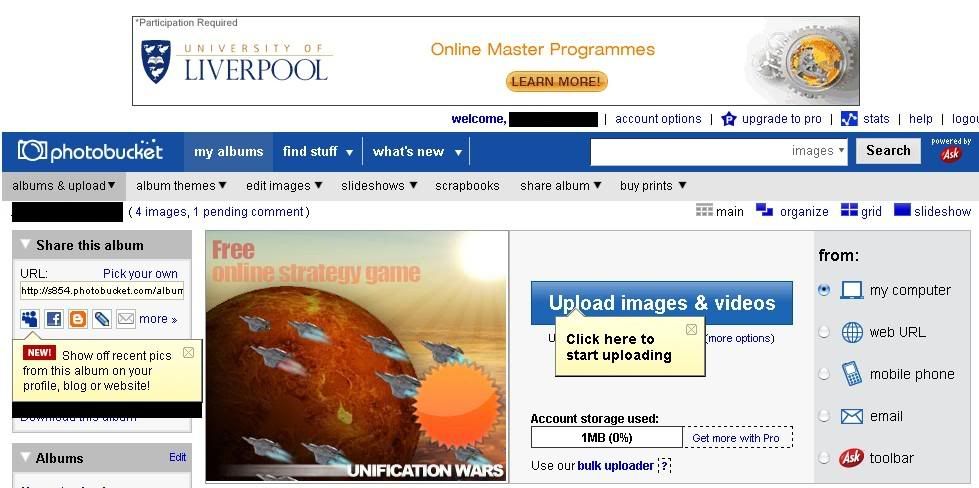979x488 pixels.
Task: Click the mobile phone icon
Action: click(852, 374)
